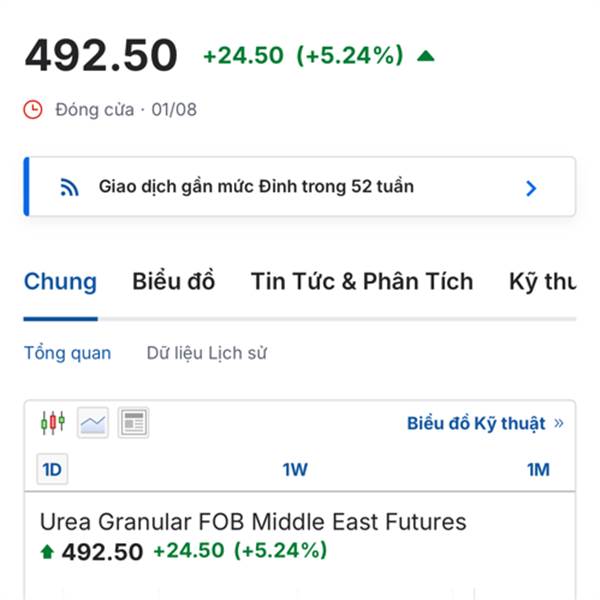The image size is (600, 600).
Task: Select the 1D timeframe
Action: 52,470
